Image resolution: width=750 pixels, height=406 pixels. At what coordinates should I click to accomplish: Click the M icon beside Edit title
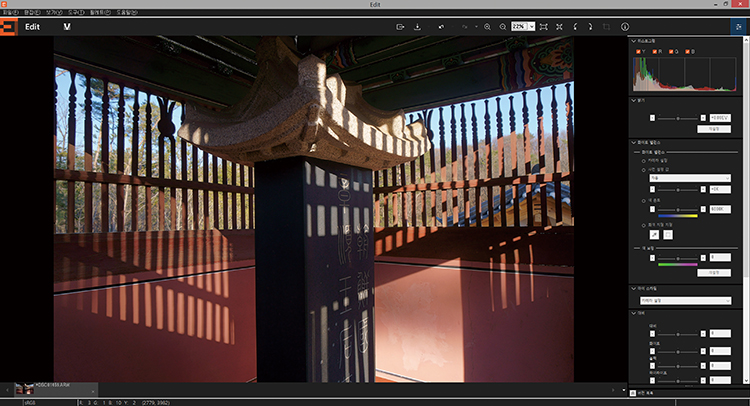tap(67, 27)
